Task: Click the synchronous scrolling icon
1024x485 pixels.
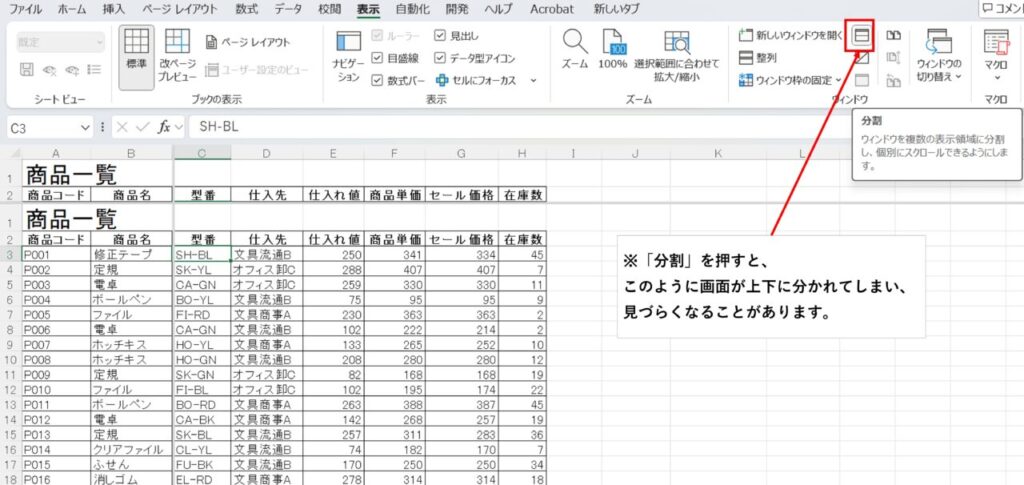Action: tap(893, 58)
